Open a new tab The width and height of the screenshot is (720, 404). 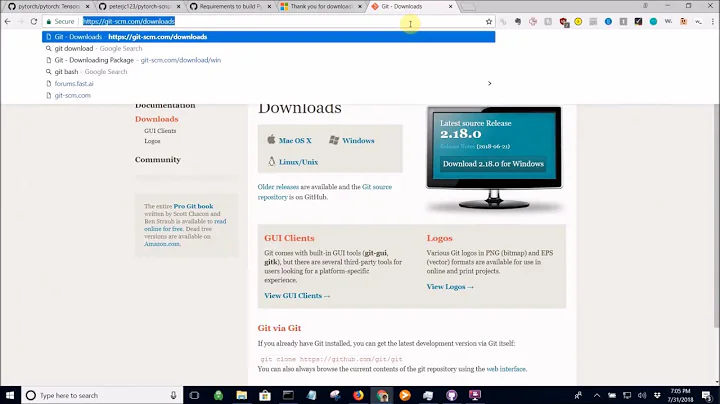[x=468, y=6]
